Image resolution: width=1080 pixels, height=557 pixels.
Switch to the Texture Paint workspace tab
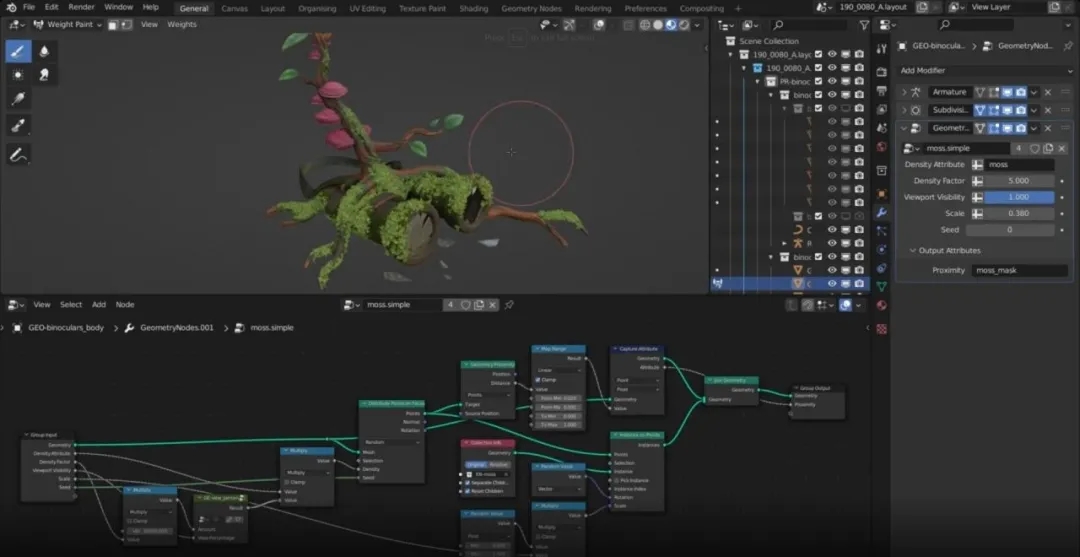click(x=422, y=8)
